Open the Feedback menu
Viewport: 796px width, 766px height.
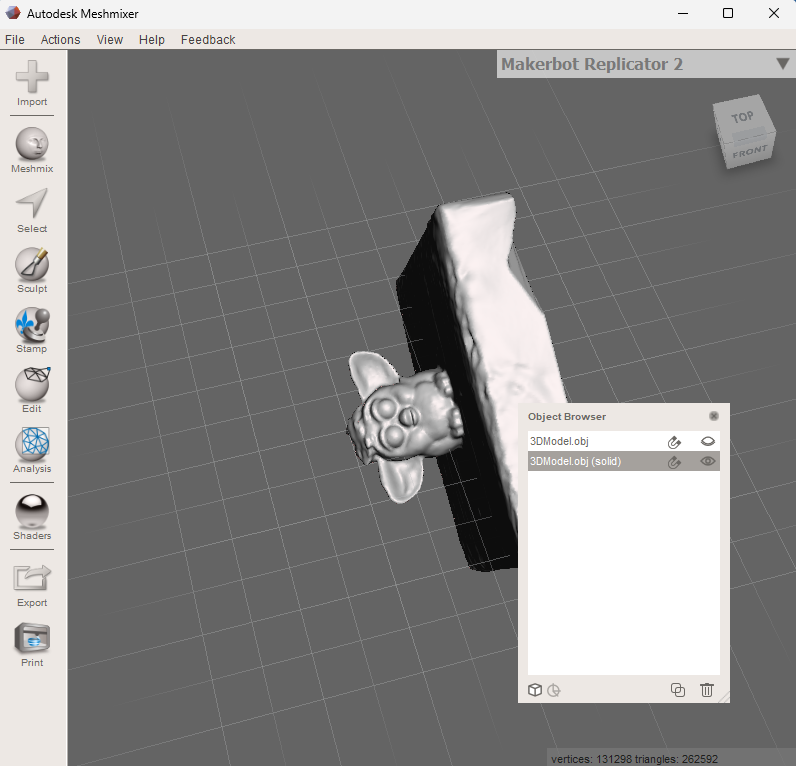[x=208, y=40]
